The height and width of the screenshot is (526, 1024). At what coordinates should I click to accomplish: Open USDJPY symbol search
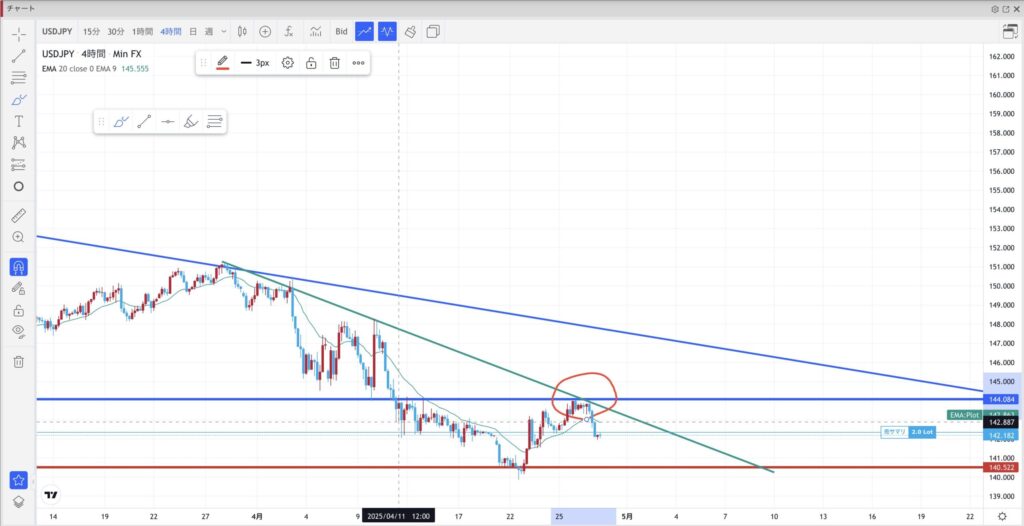click(57, 31)
